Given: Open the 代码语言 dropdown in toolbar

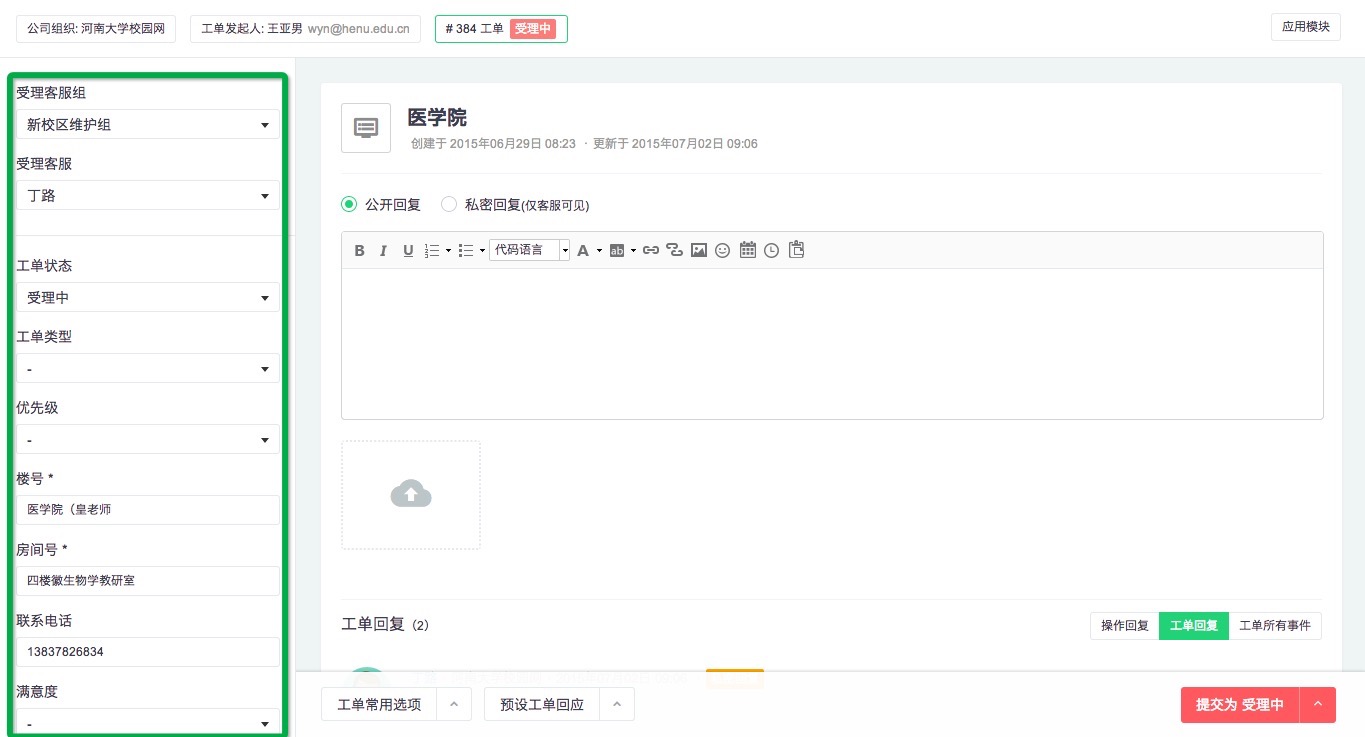Looking at the screenshot, I should coord(530,250).
